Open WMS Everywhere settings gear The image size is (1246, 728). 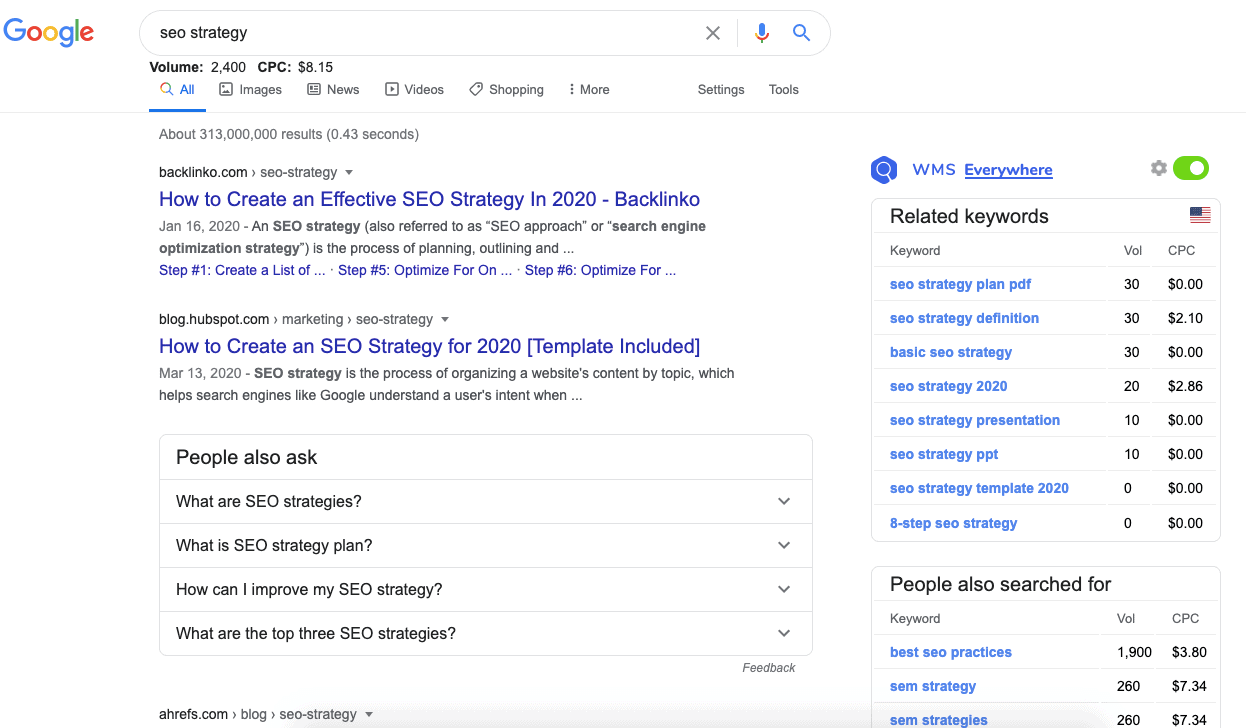pos(1159,168)
